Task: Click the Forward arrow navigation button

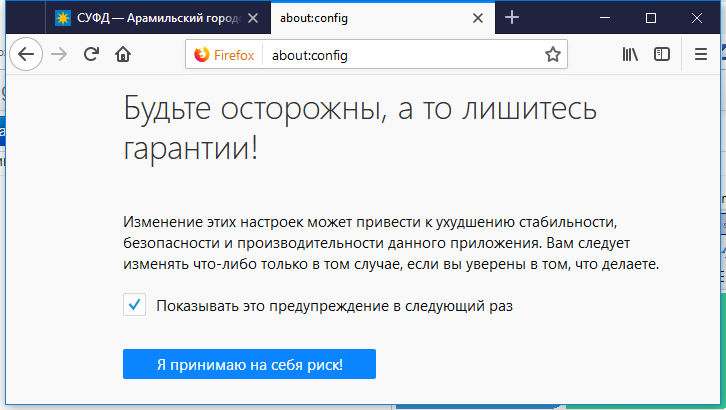Action: (59, 55)
